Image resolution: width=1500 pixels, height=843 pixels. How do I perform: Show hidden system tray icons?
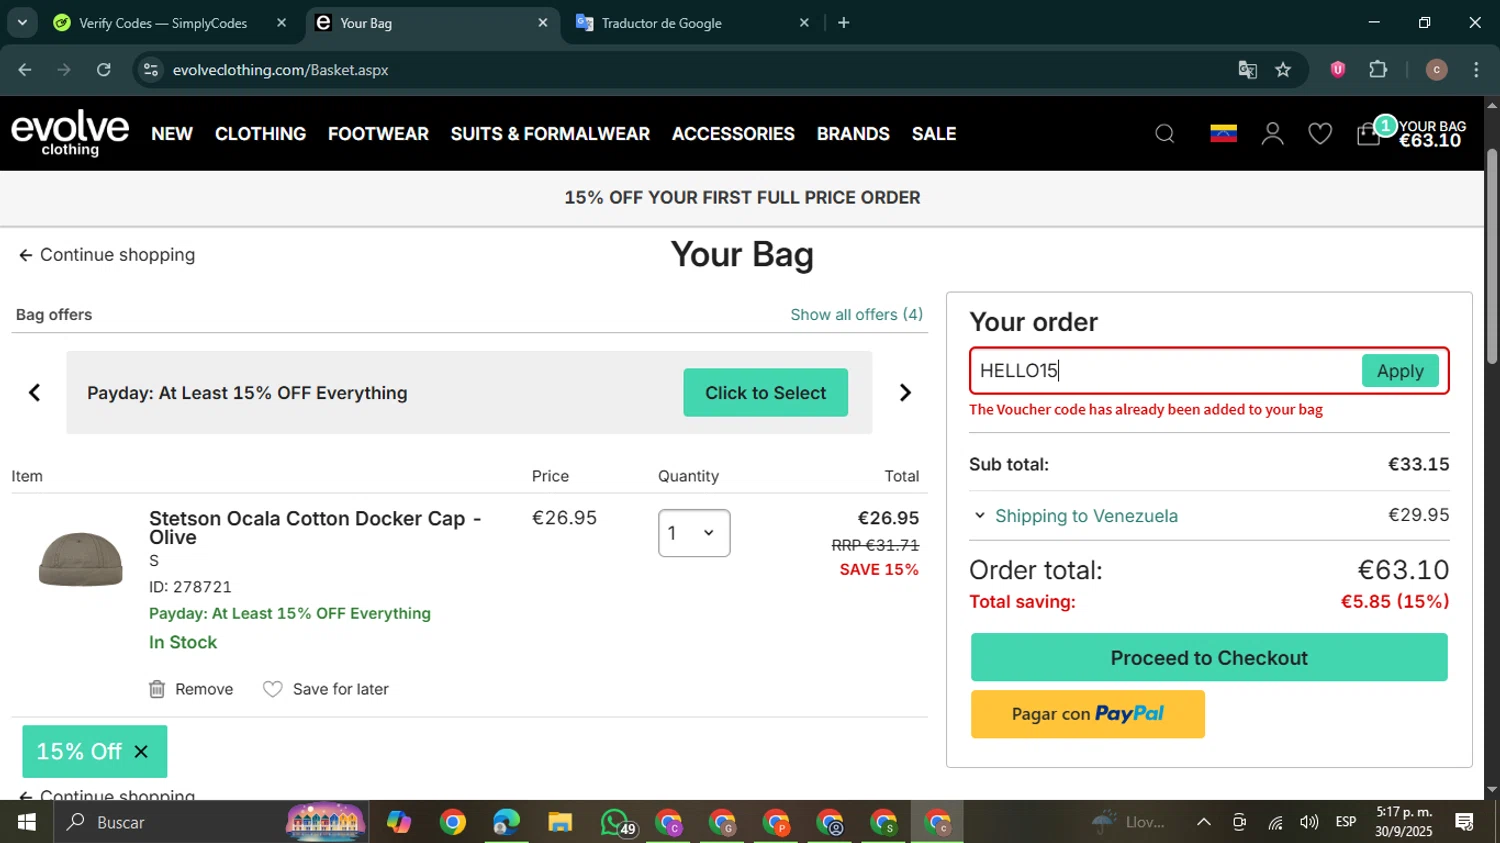pos(1204,823)
